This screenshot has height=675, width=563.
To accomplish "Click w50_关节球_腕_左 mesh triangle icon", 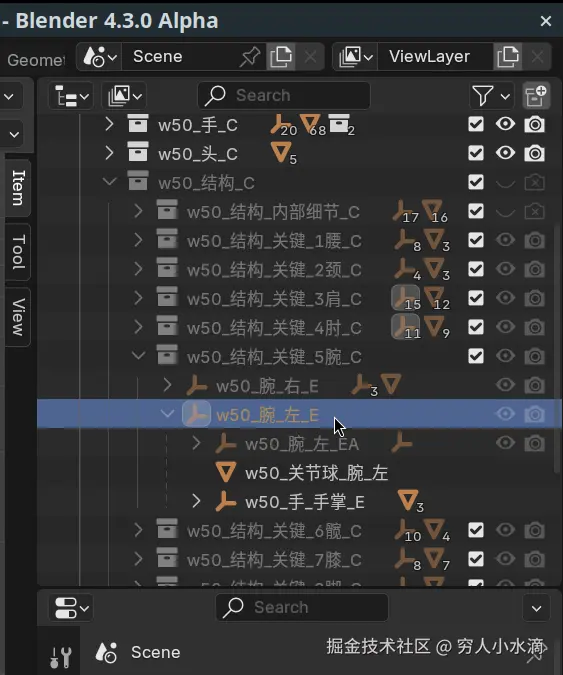I will point(226,472).
